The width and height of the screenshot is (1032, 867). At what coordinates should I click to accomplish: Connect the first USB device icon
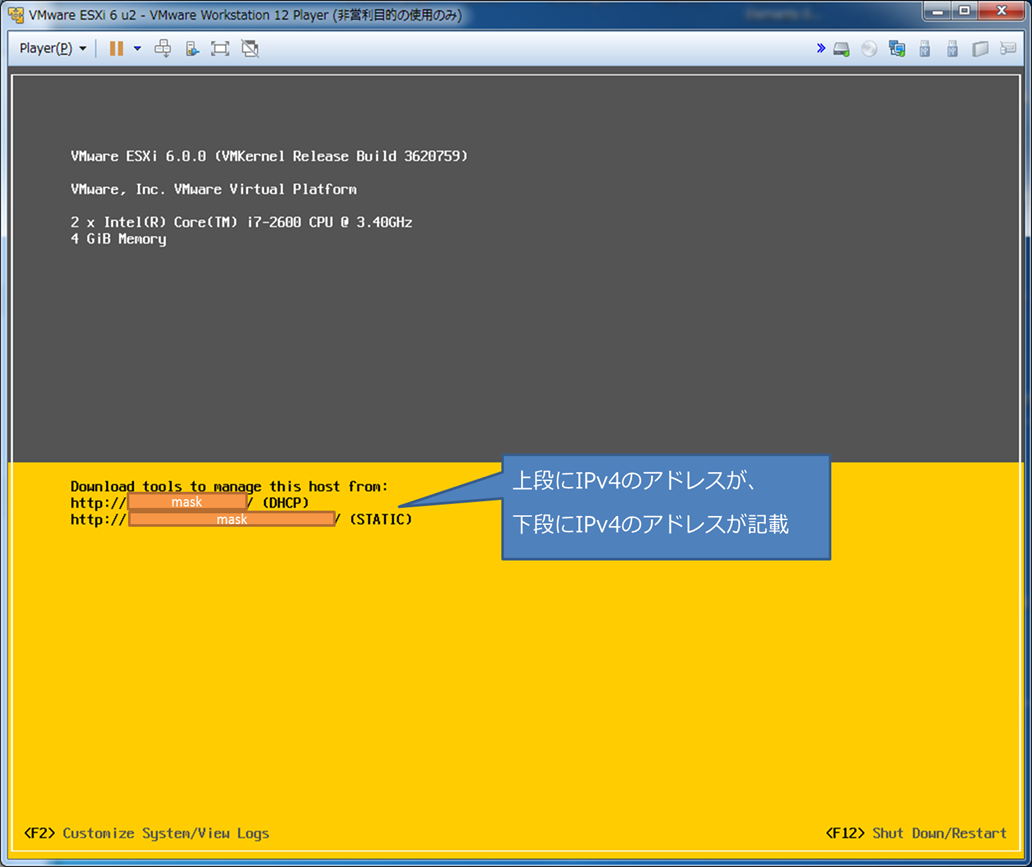(925, 48)
